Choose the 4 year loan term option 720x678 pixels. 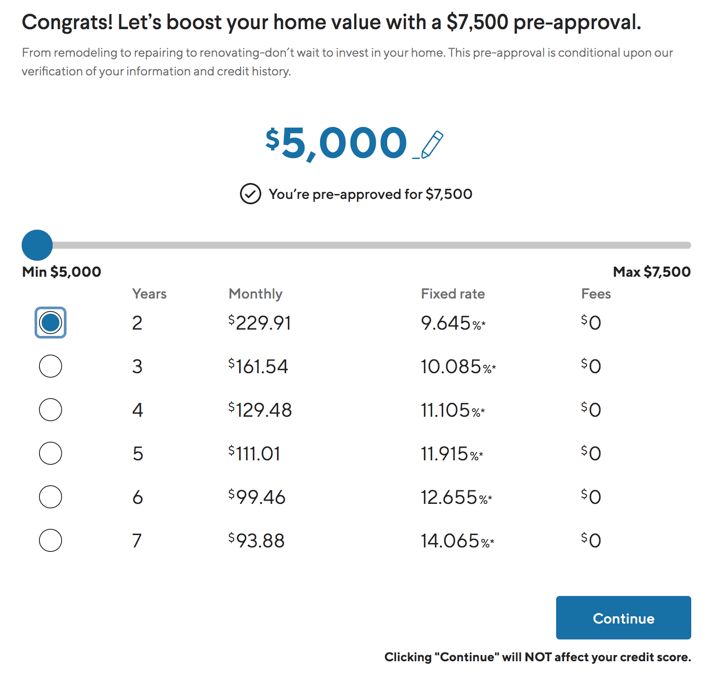click(x=51, y=409)
